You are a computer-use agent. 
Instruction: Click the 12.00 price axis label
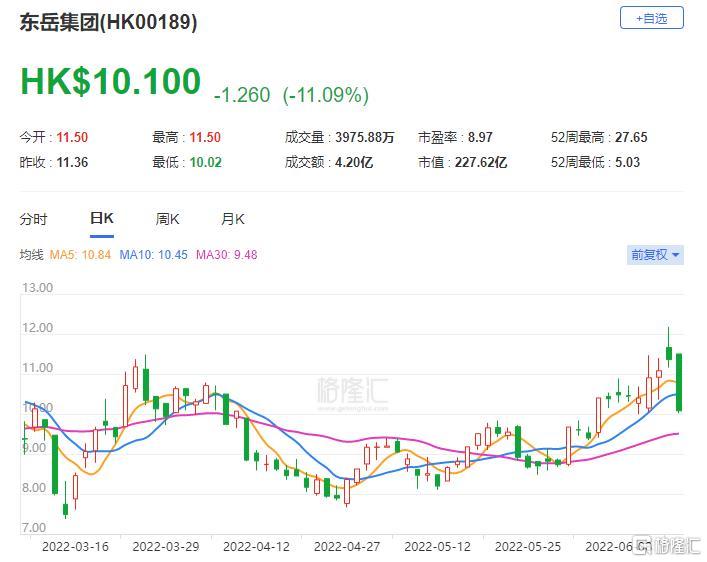coord(37,328)
